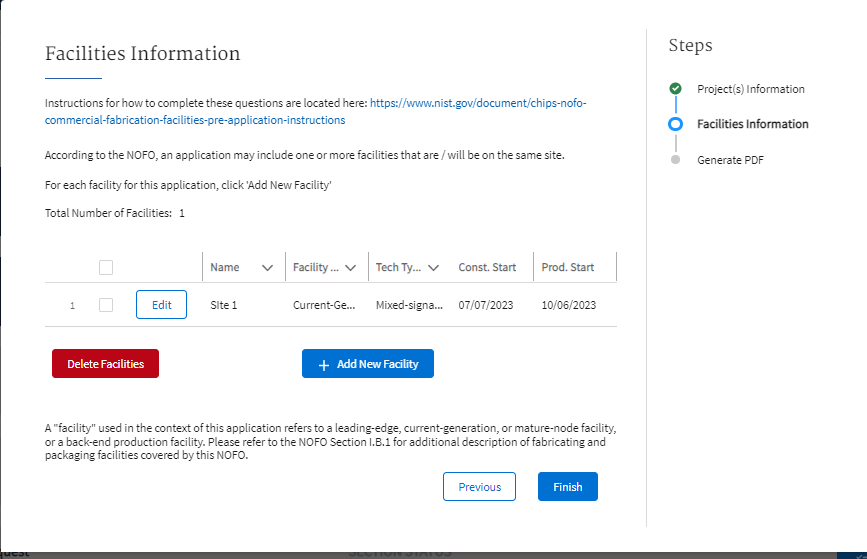The height and width of the screenshot is (559, 867).
Task: Click the Facilities Information step circle icon
Action: 676,124
